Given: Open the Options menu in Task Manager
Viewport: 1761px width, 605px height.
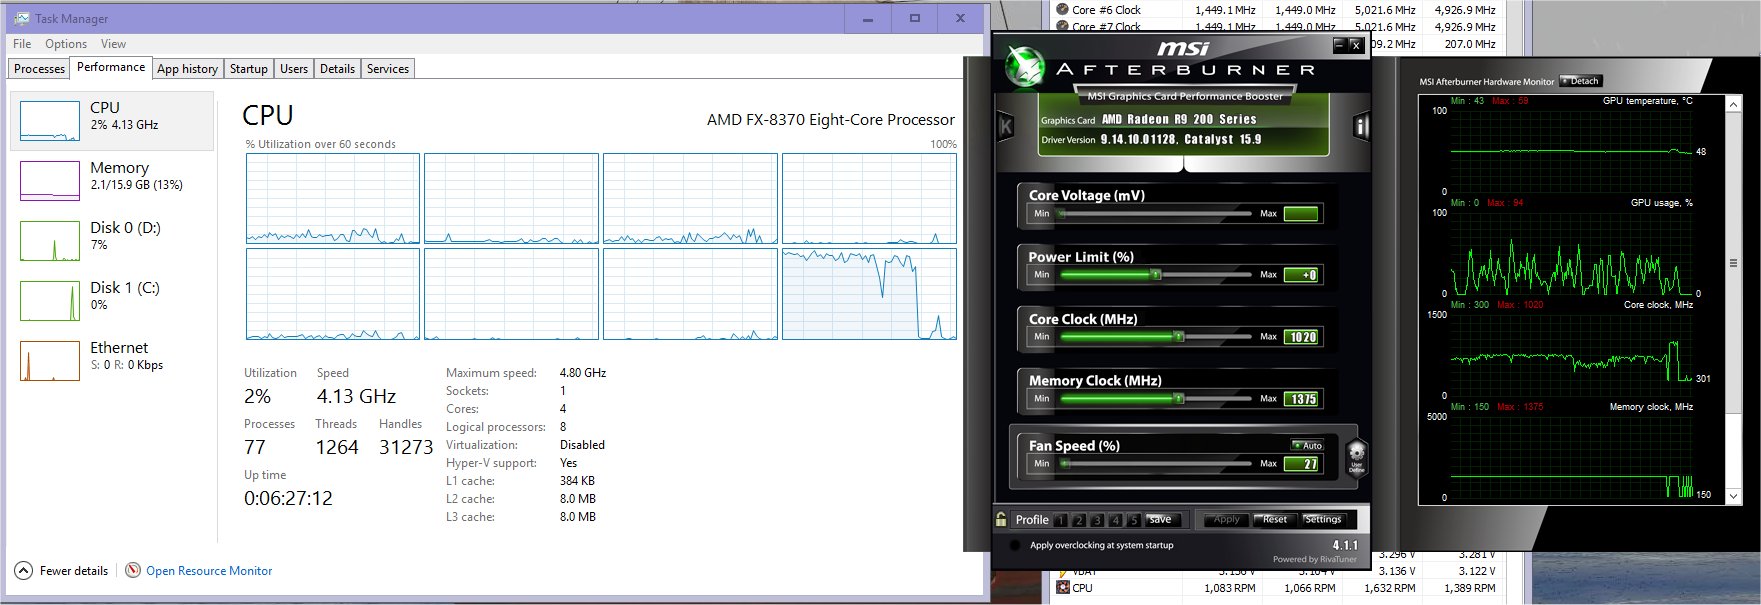Looking at the screenshot, I should click(66, 44).
